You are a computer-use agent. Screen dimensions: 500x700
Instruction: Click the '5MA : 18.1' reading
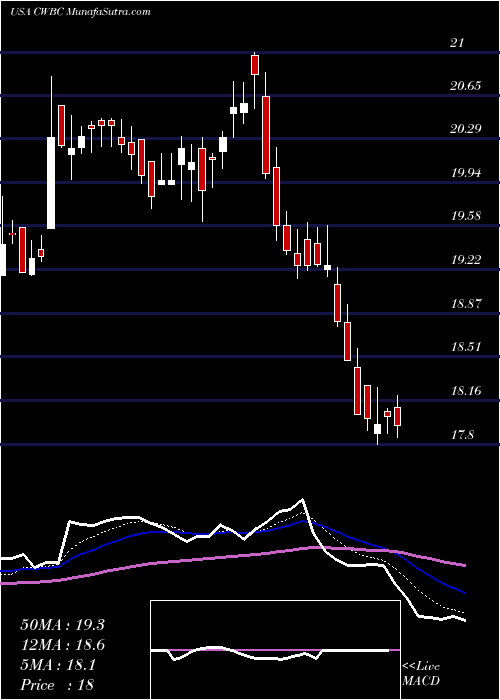click(58, 665)
